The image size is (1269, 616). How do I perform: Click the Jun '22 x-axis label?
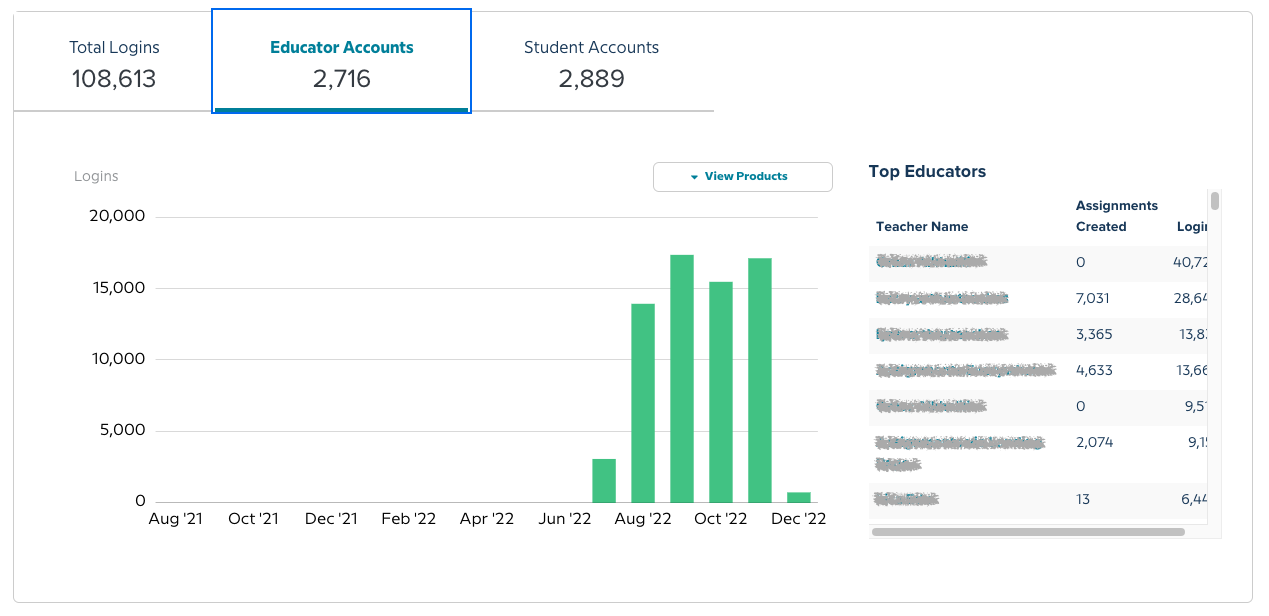coord(565,519)
